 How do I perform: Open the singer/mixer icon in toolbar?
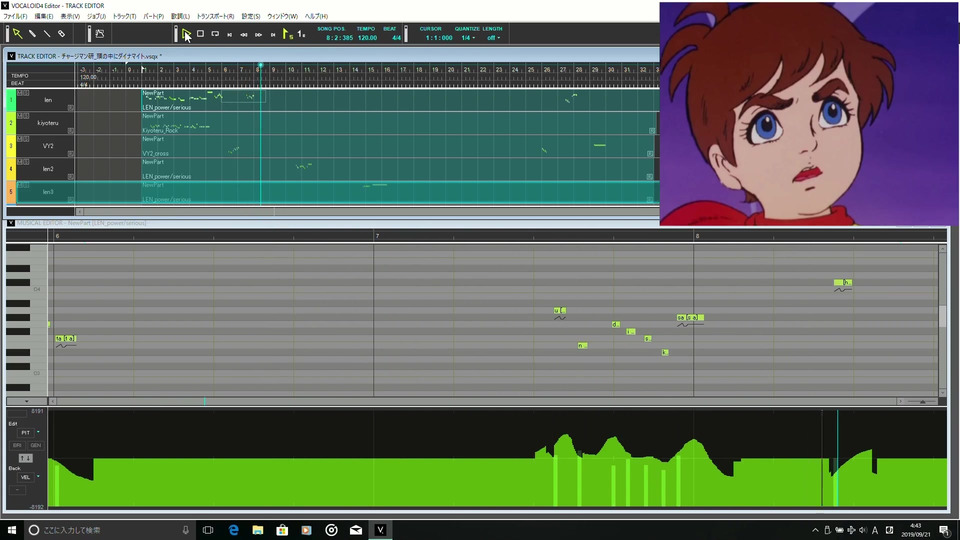pos(100,34)
